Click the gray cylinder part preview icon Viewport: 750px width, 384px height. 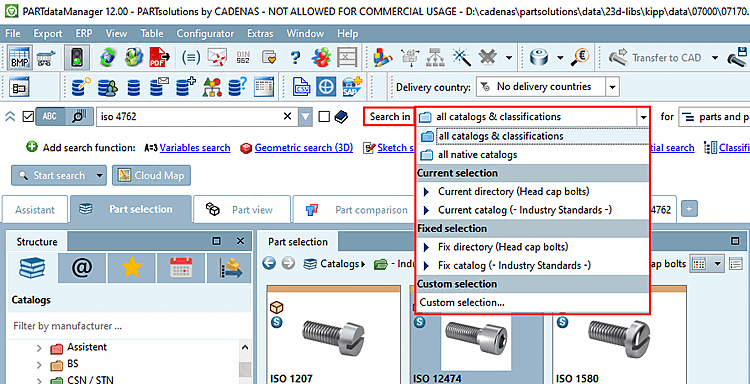pyautogui.click(x=540, y=58)
